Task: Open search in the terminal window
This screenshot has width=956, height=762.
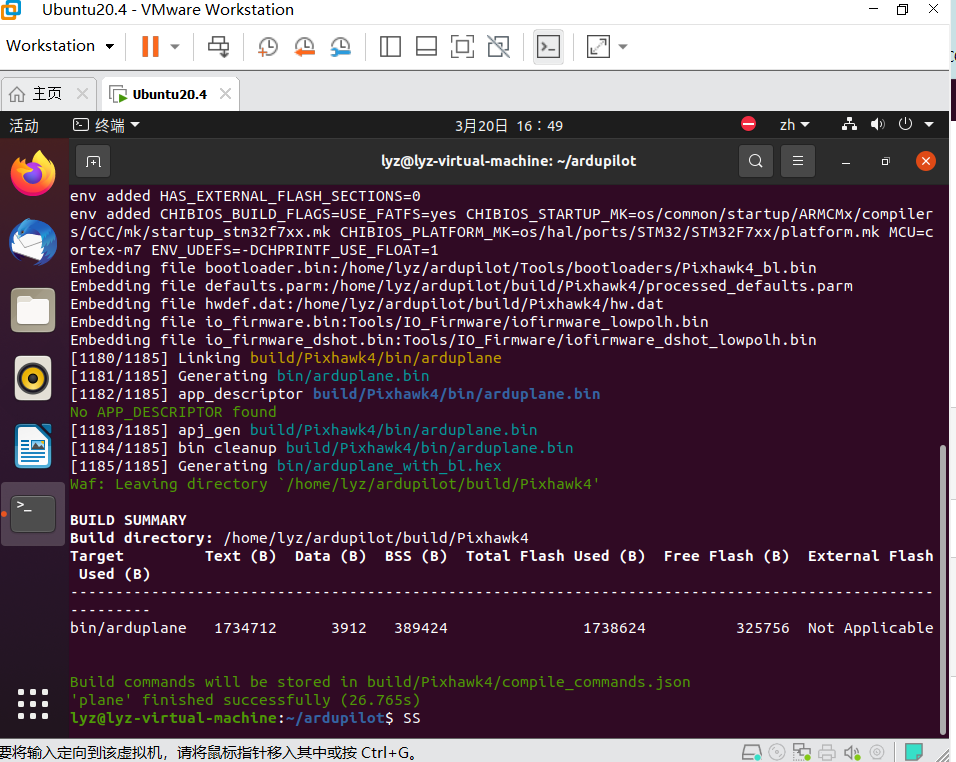Action: click(756, 160)
